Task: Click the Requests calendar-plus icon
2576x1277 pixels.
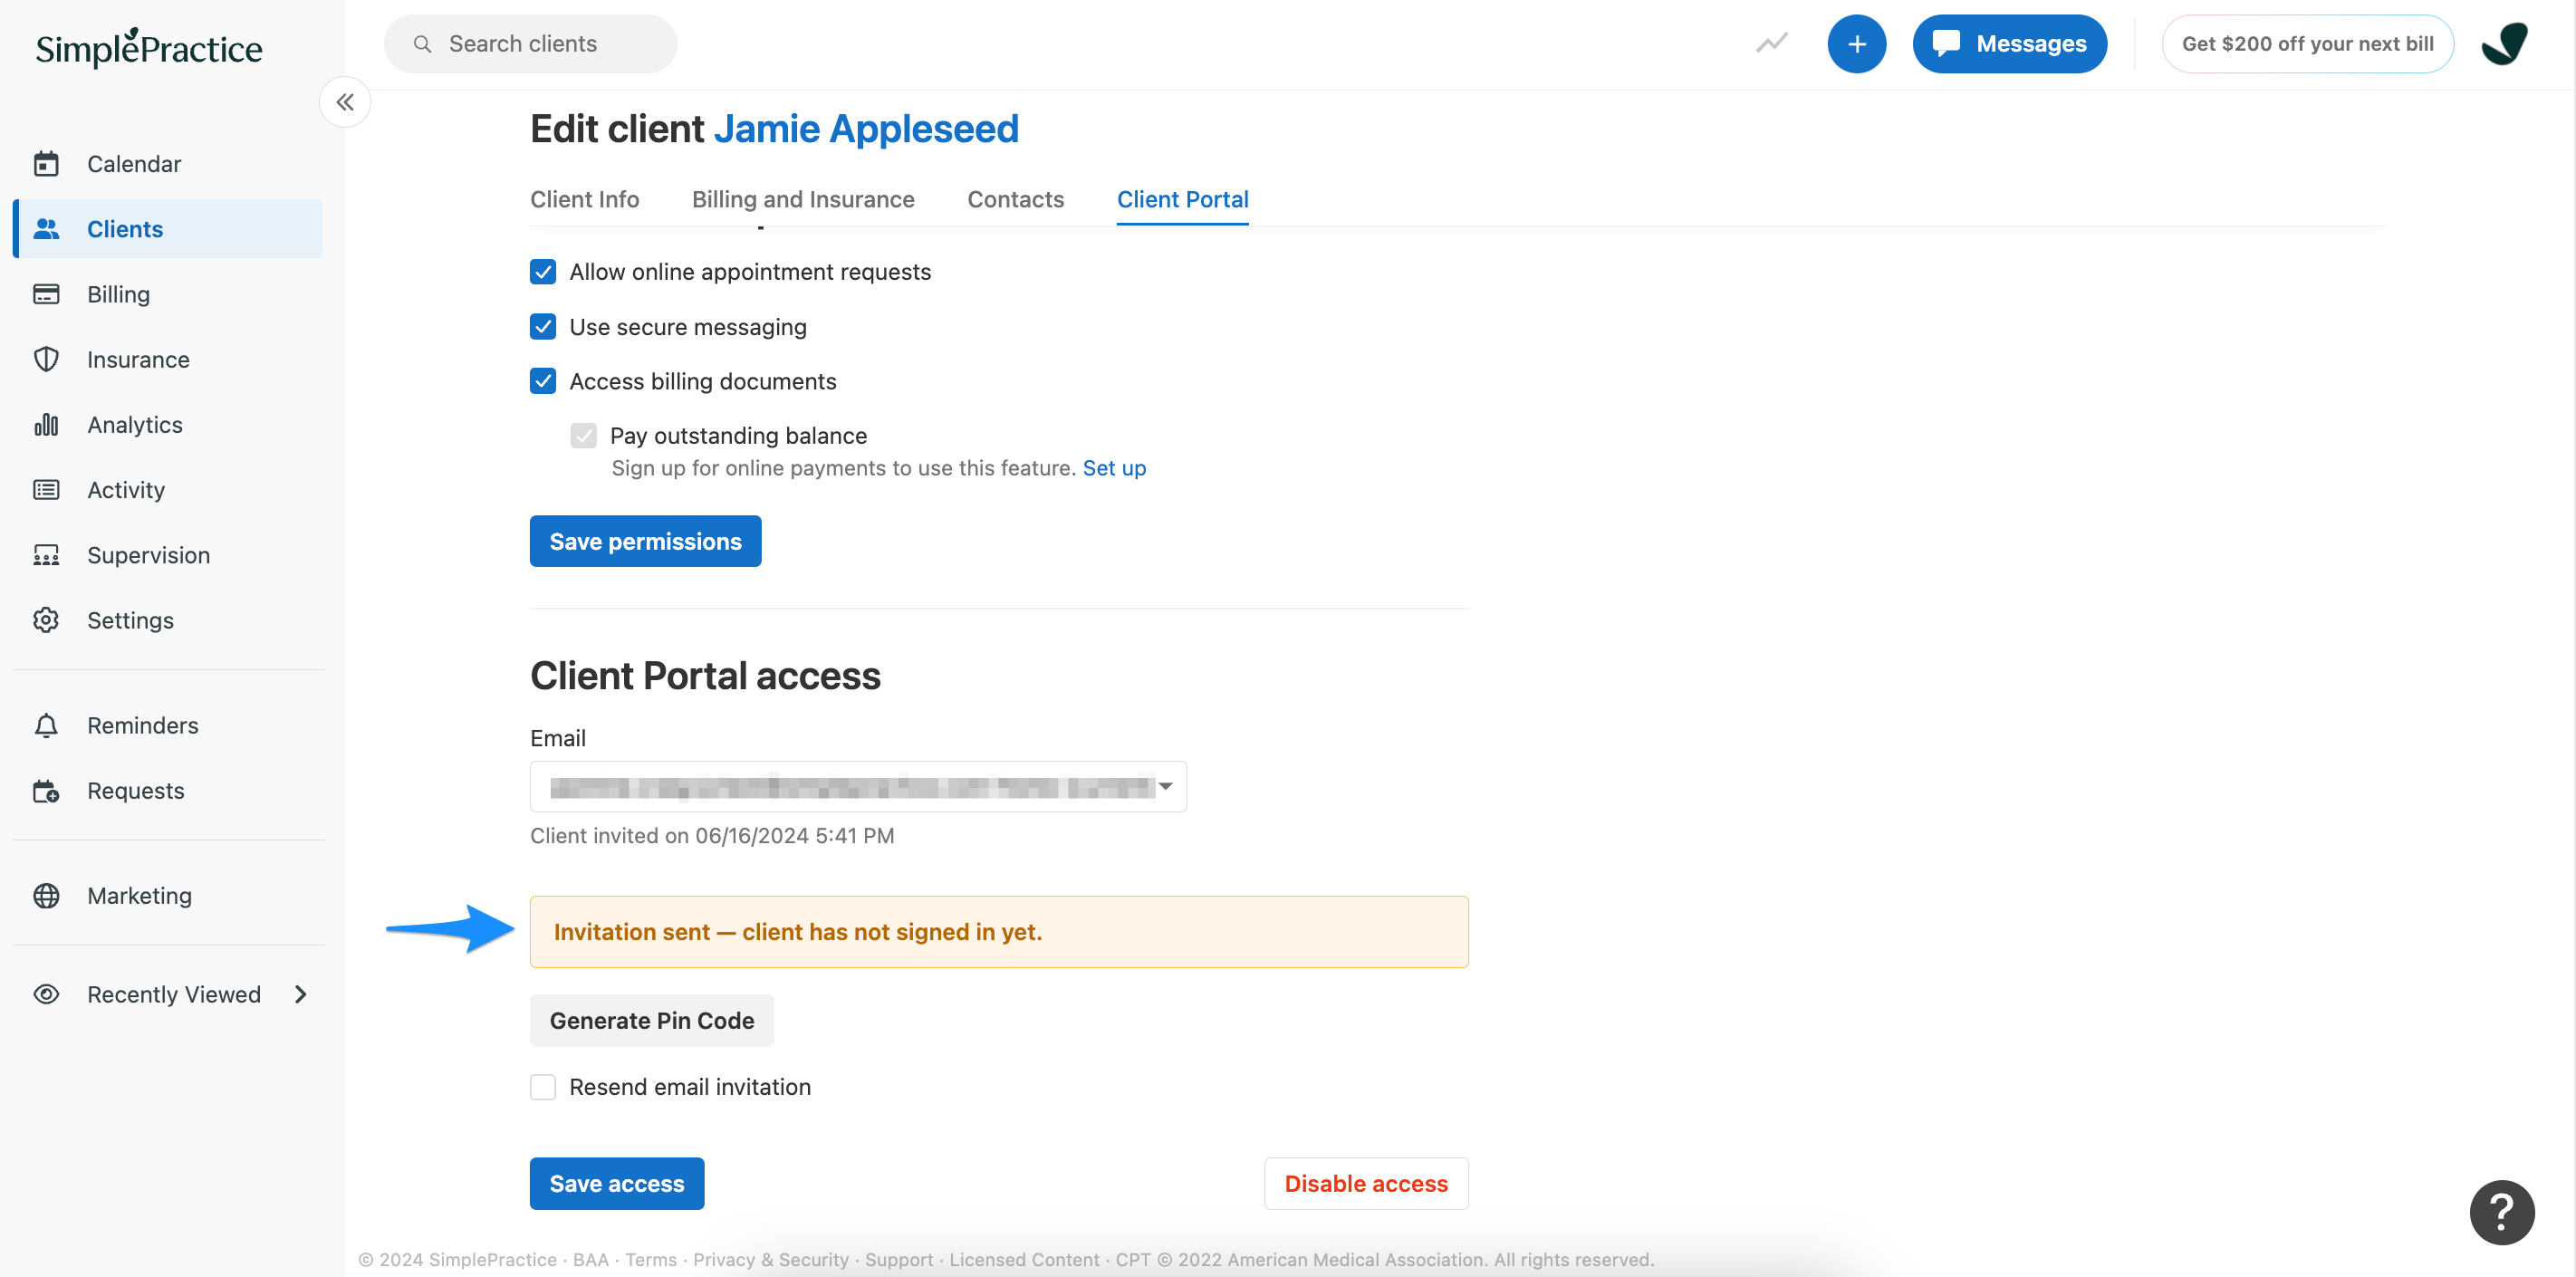Action: pyautogui.click(x=46, y=790)
